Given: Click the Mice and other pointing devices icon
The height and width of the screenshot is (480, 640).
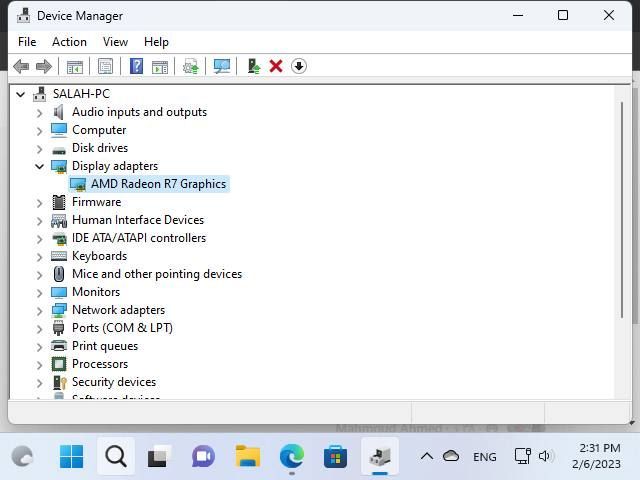Looking at the screenshot, I should tap(59, 274).
